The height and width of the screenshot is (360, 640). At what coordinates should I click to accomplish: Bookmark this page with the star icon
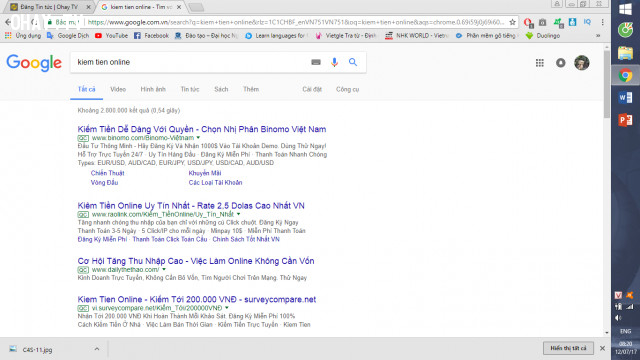[x=512, y=22]
